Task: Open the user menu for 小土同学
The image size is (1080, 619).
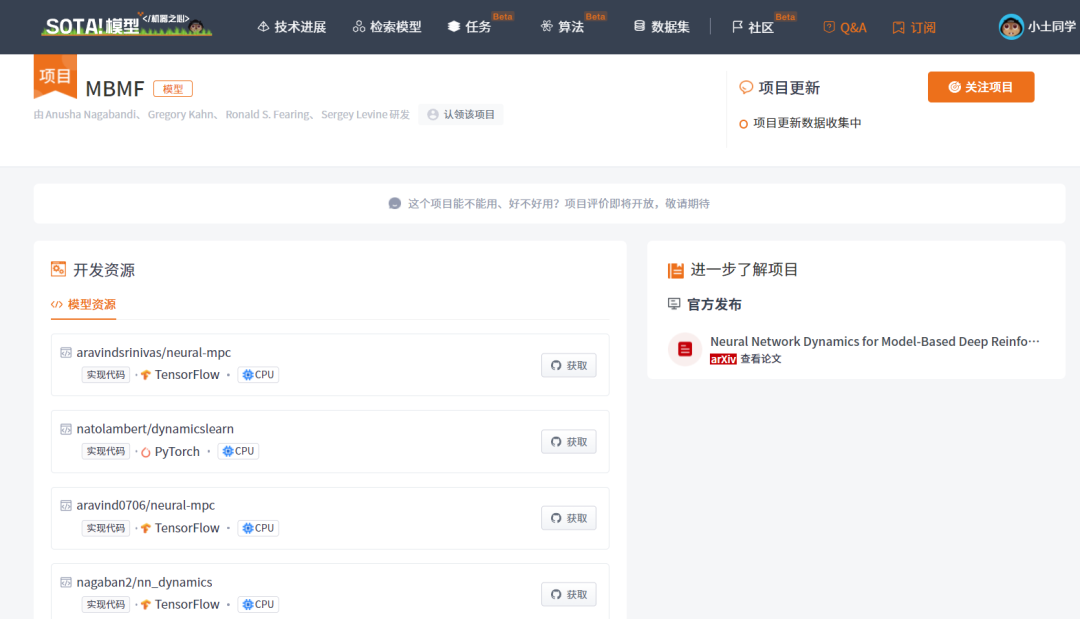Action: [1035, 27]
